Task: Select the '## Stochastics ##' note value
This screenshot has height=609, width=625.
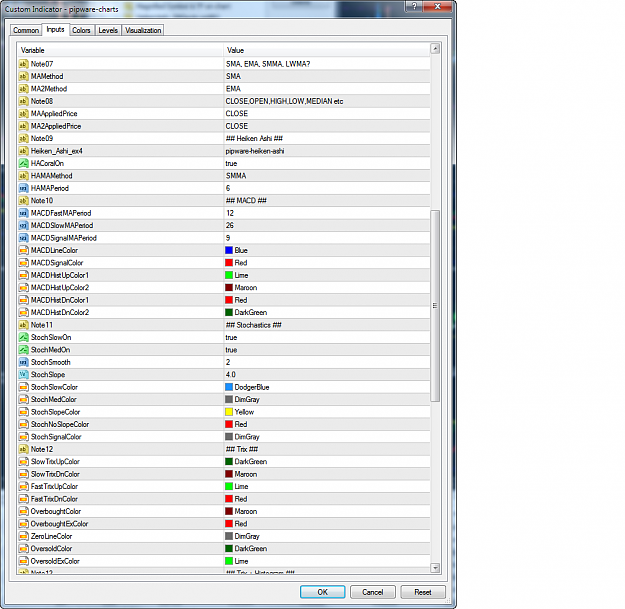Action: click(254, 325)
